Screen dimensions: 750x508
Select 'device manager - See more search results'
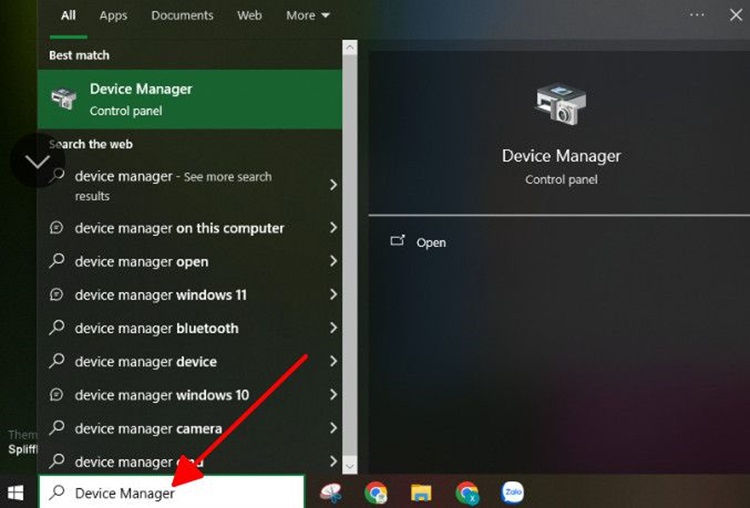pos(189,186)
